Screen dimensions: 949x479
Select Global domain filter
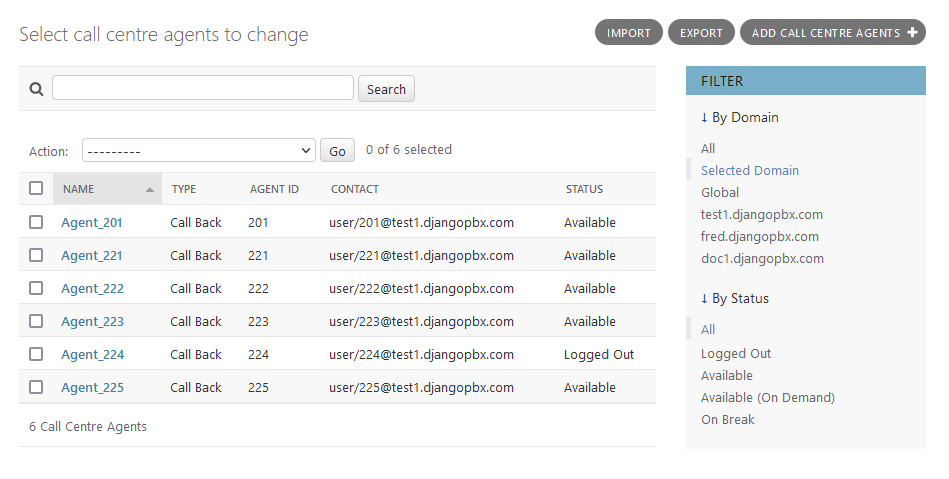(720, 192)
